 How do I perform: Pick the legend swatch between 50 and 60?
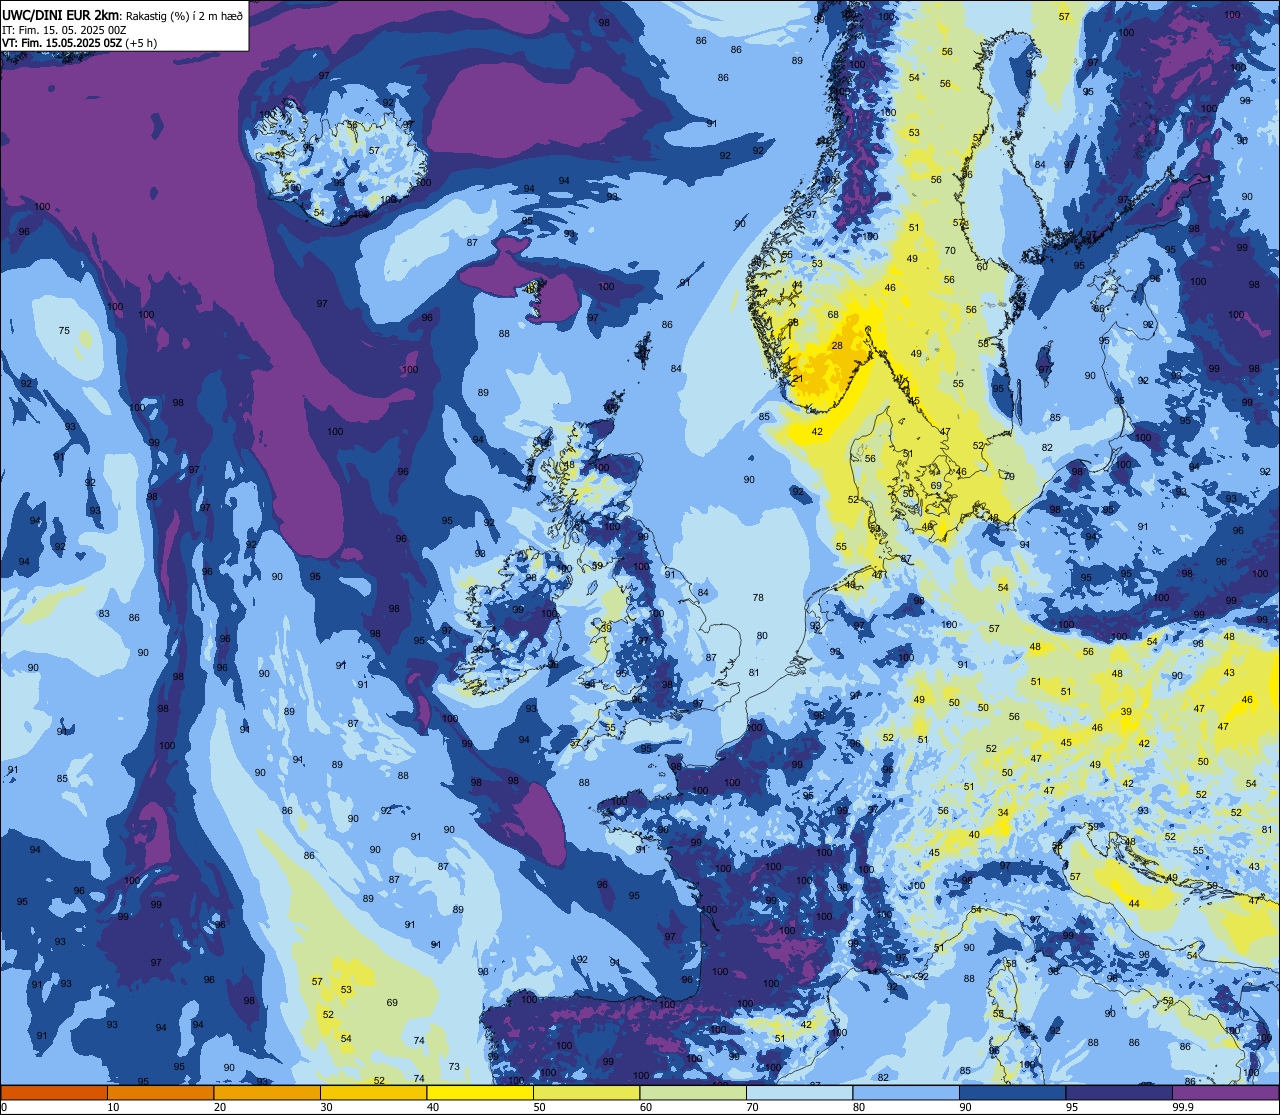pos(586,1092)
